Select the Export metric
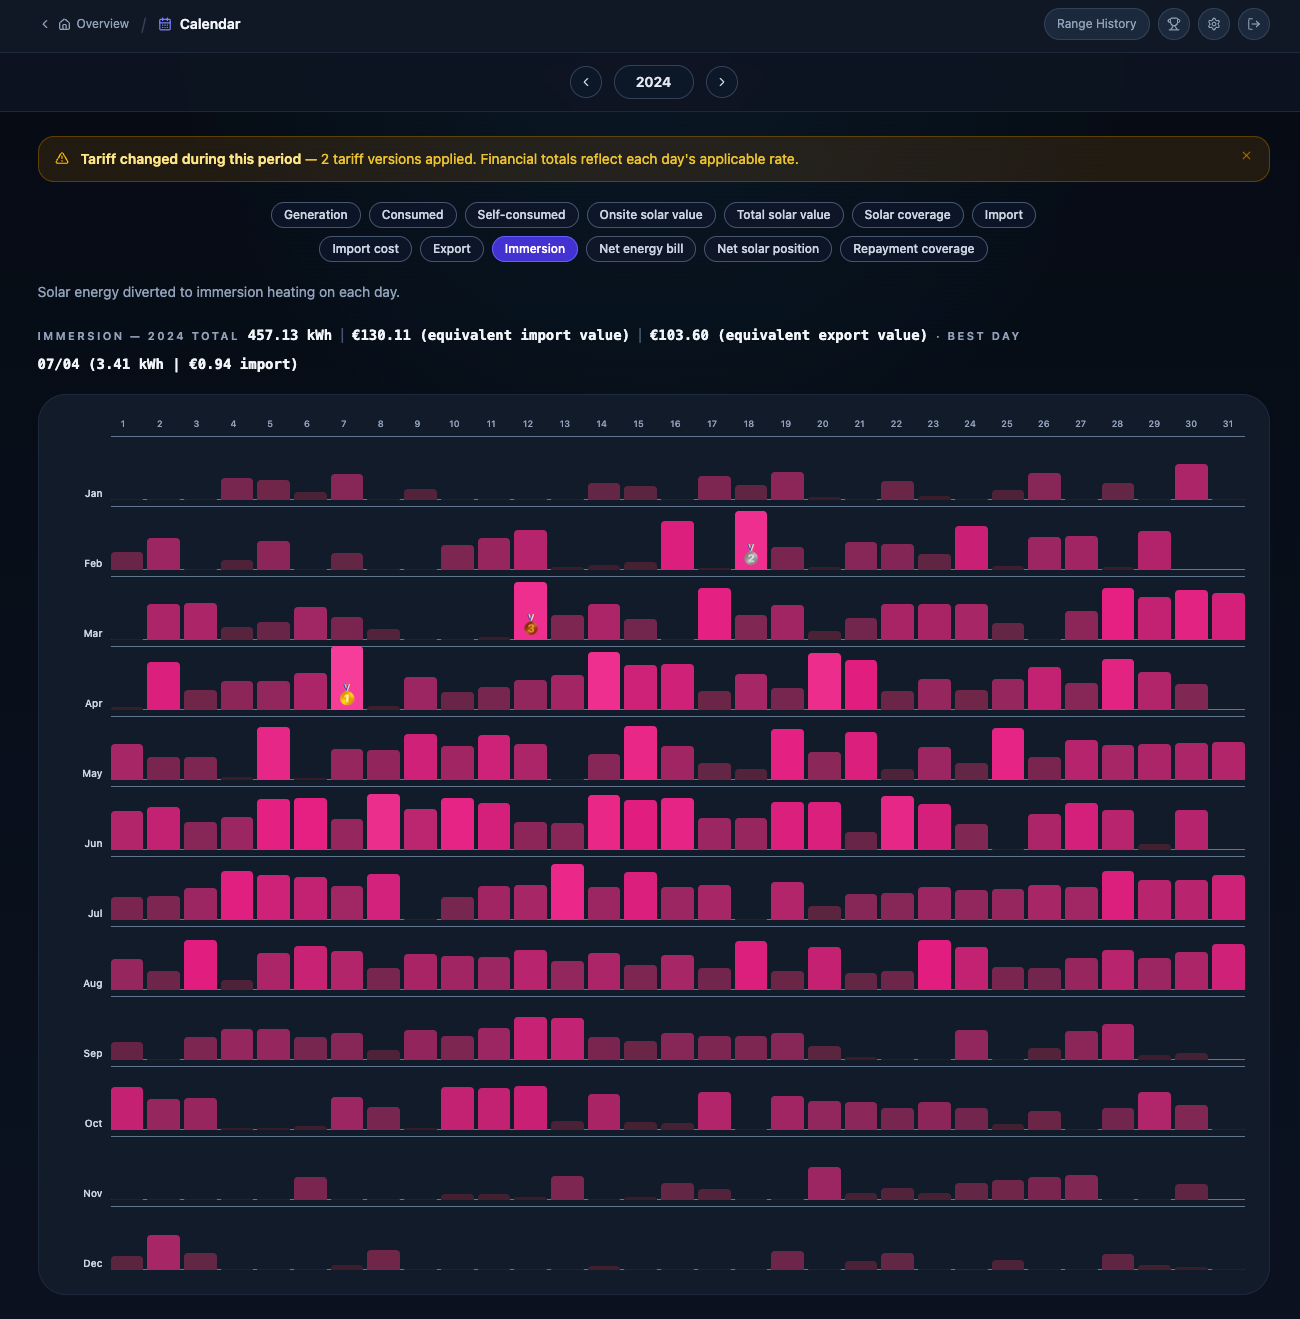Screen dimensions: 1300x1319 tap(452, 249)
